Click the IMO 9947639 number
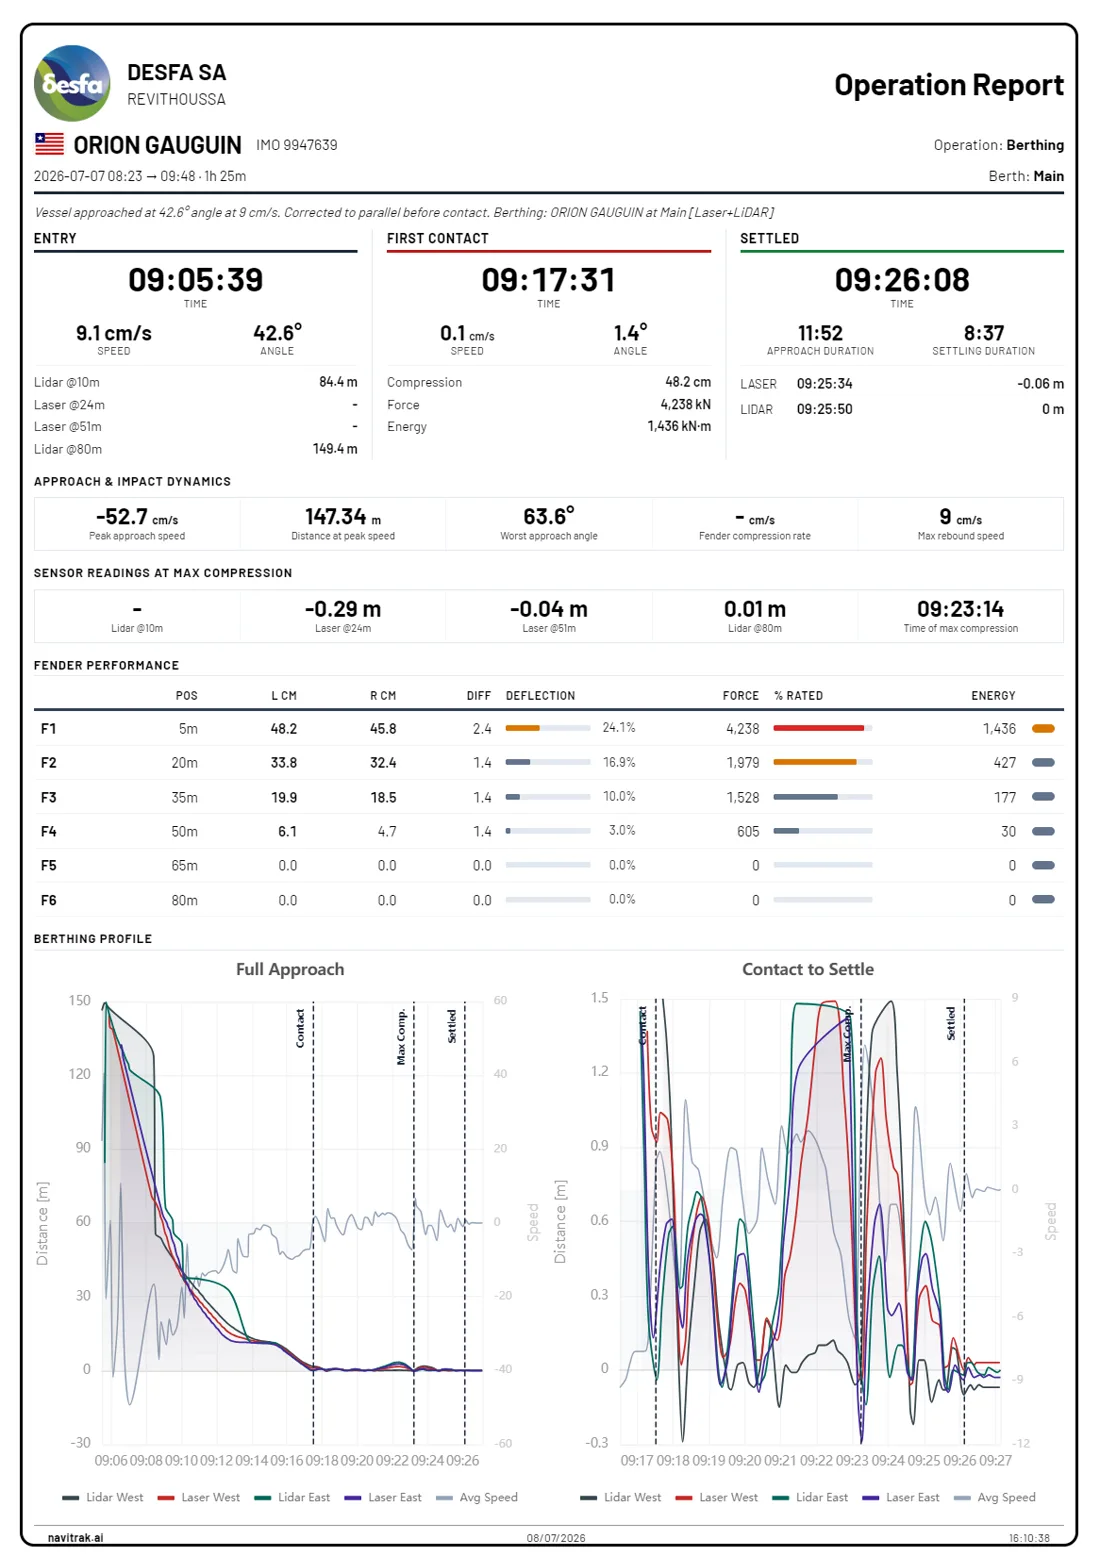The image size is (1100, 1556). click(296, 145)
